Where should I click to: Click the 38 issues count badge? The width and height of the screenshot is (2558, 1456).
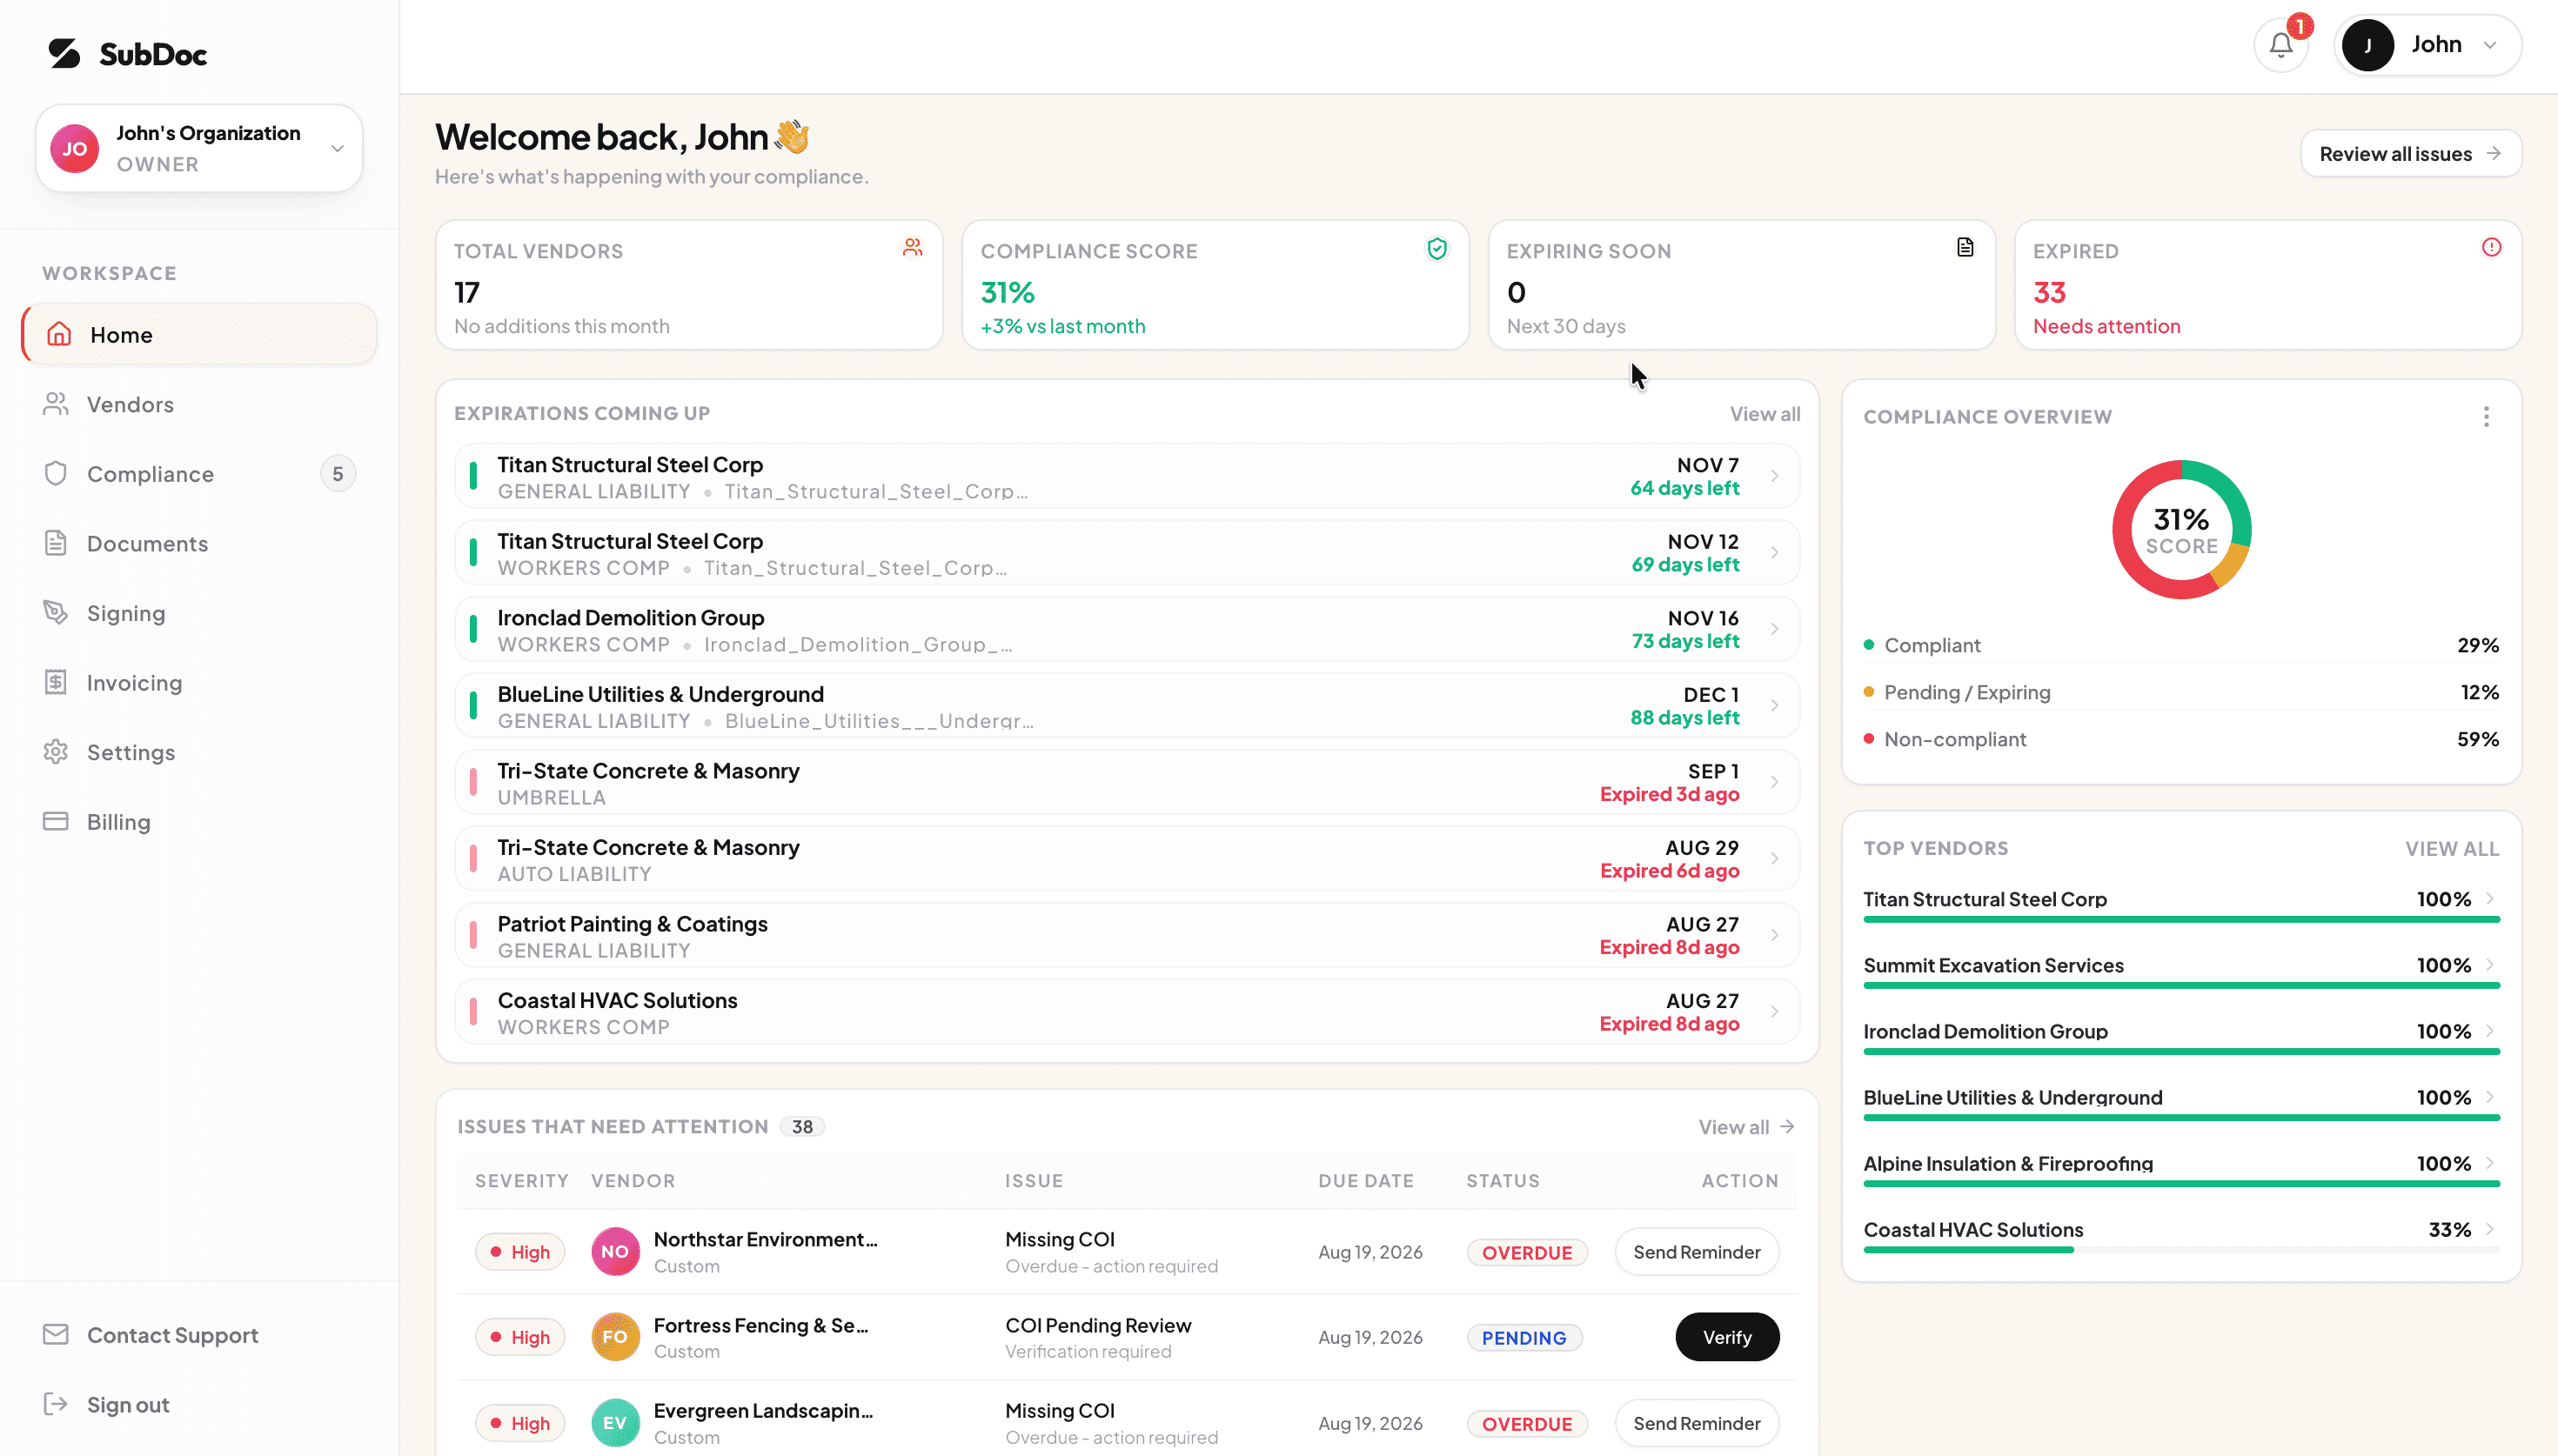pos(802,1126)
